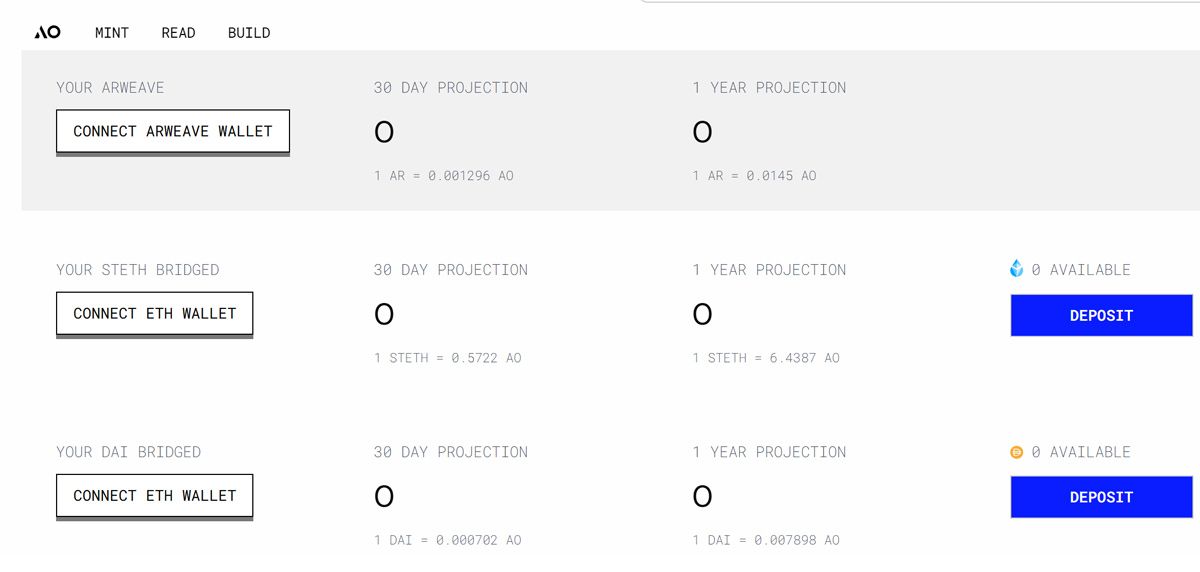The height and width of the screenshot is (572, 1200).
Task: Click Arweave 30 day projection value
Action: (384, 132)
